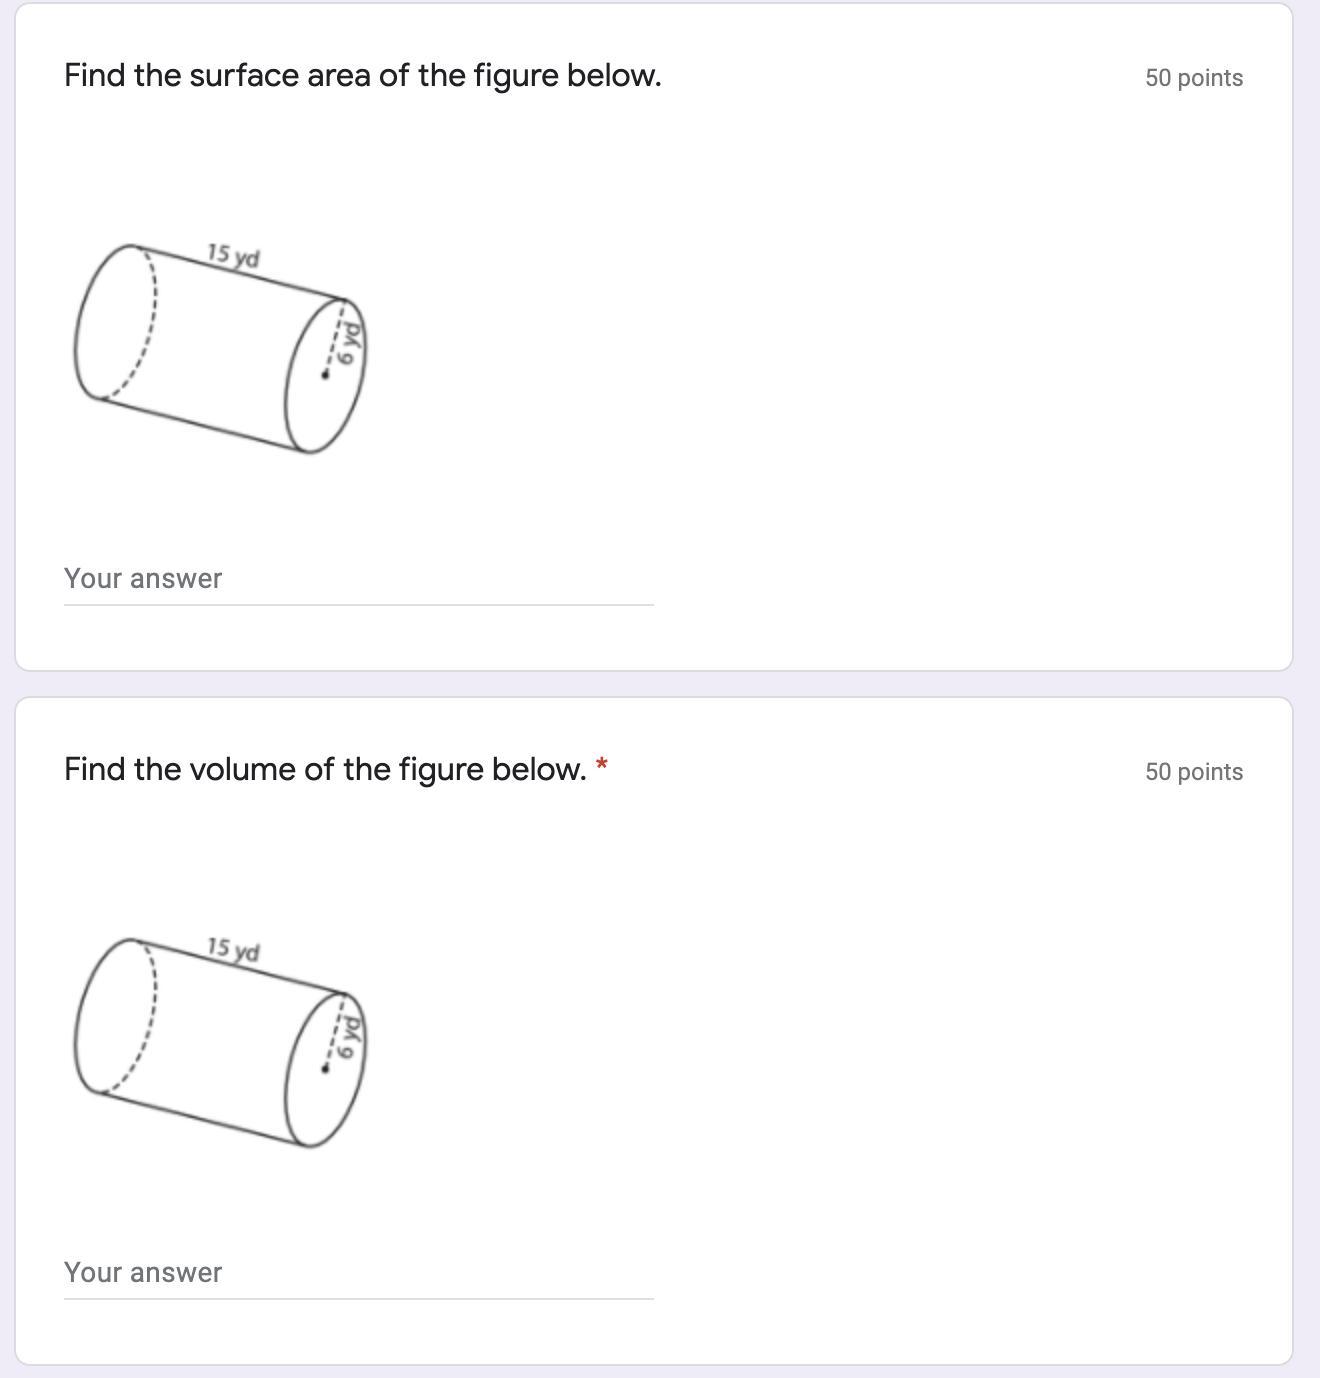Viewport: 1320px width, 1378px height.
Task: Click the "Your answer" placeholder under the volume figure
Action: (143, 1273)
